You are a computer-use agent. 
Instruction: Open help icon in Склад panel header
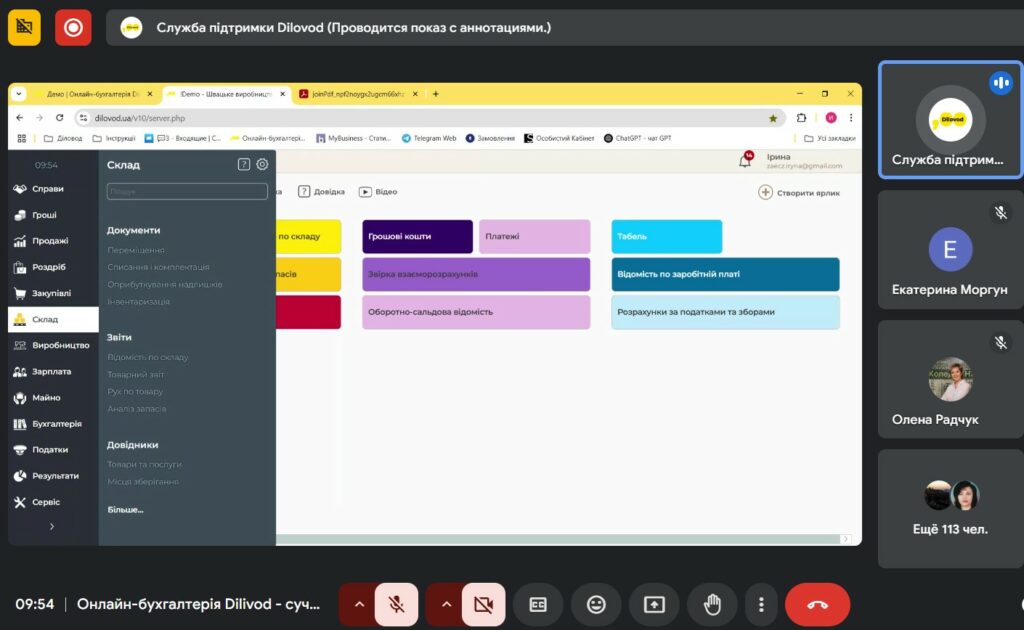click(x=244, y=165)
